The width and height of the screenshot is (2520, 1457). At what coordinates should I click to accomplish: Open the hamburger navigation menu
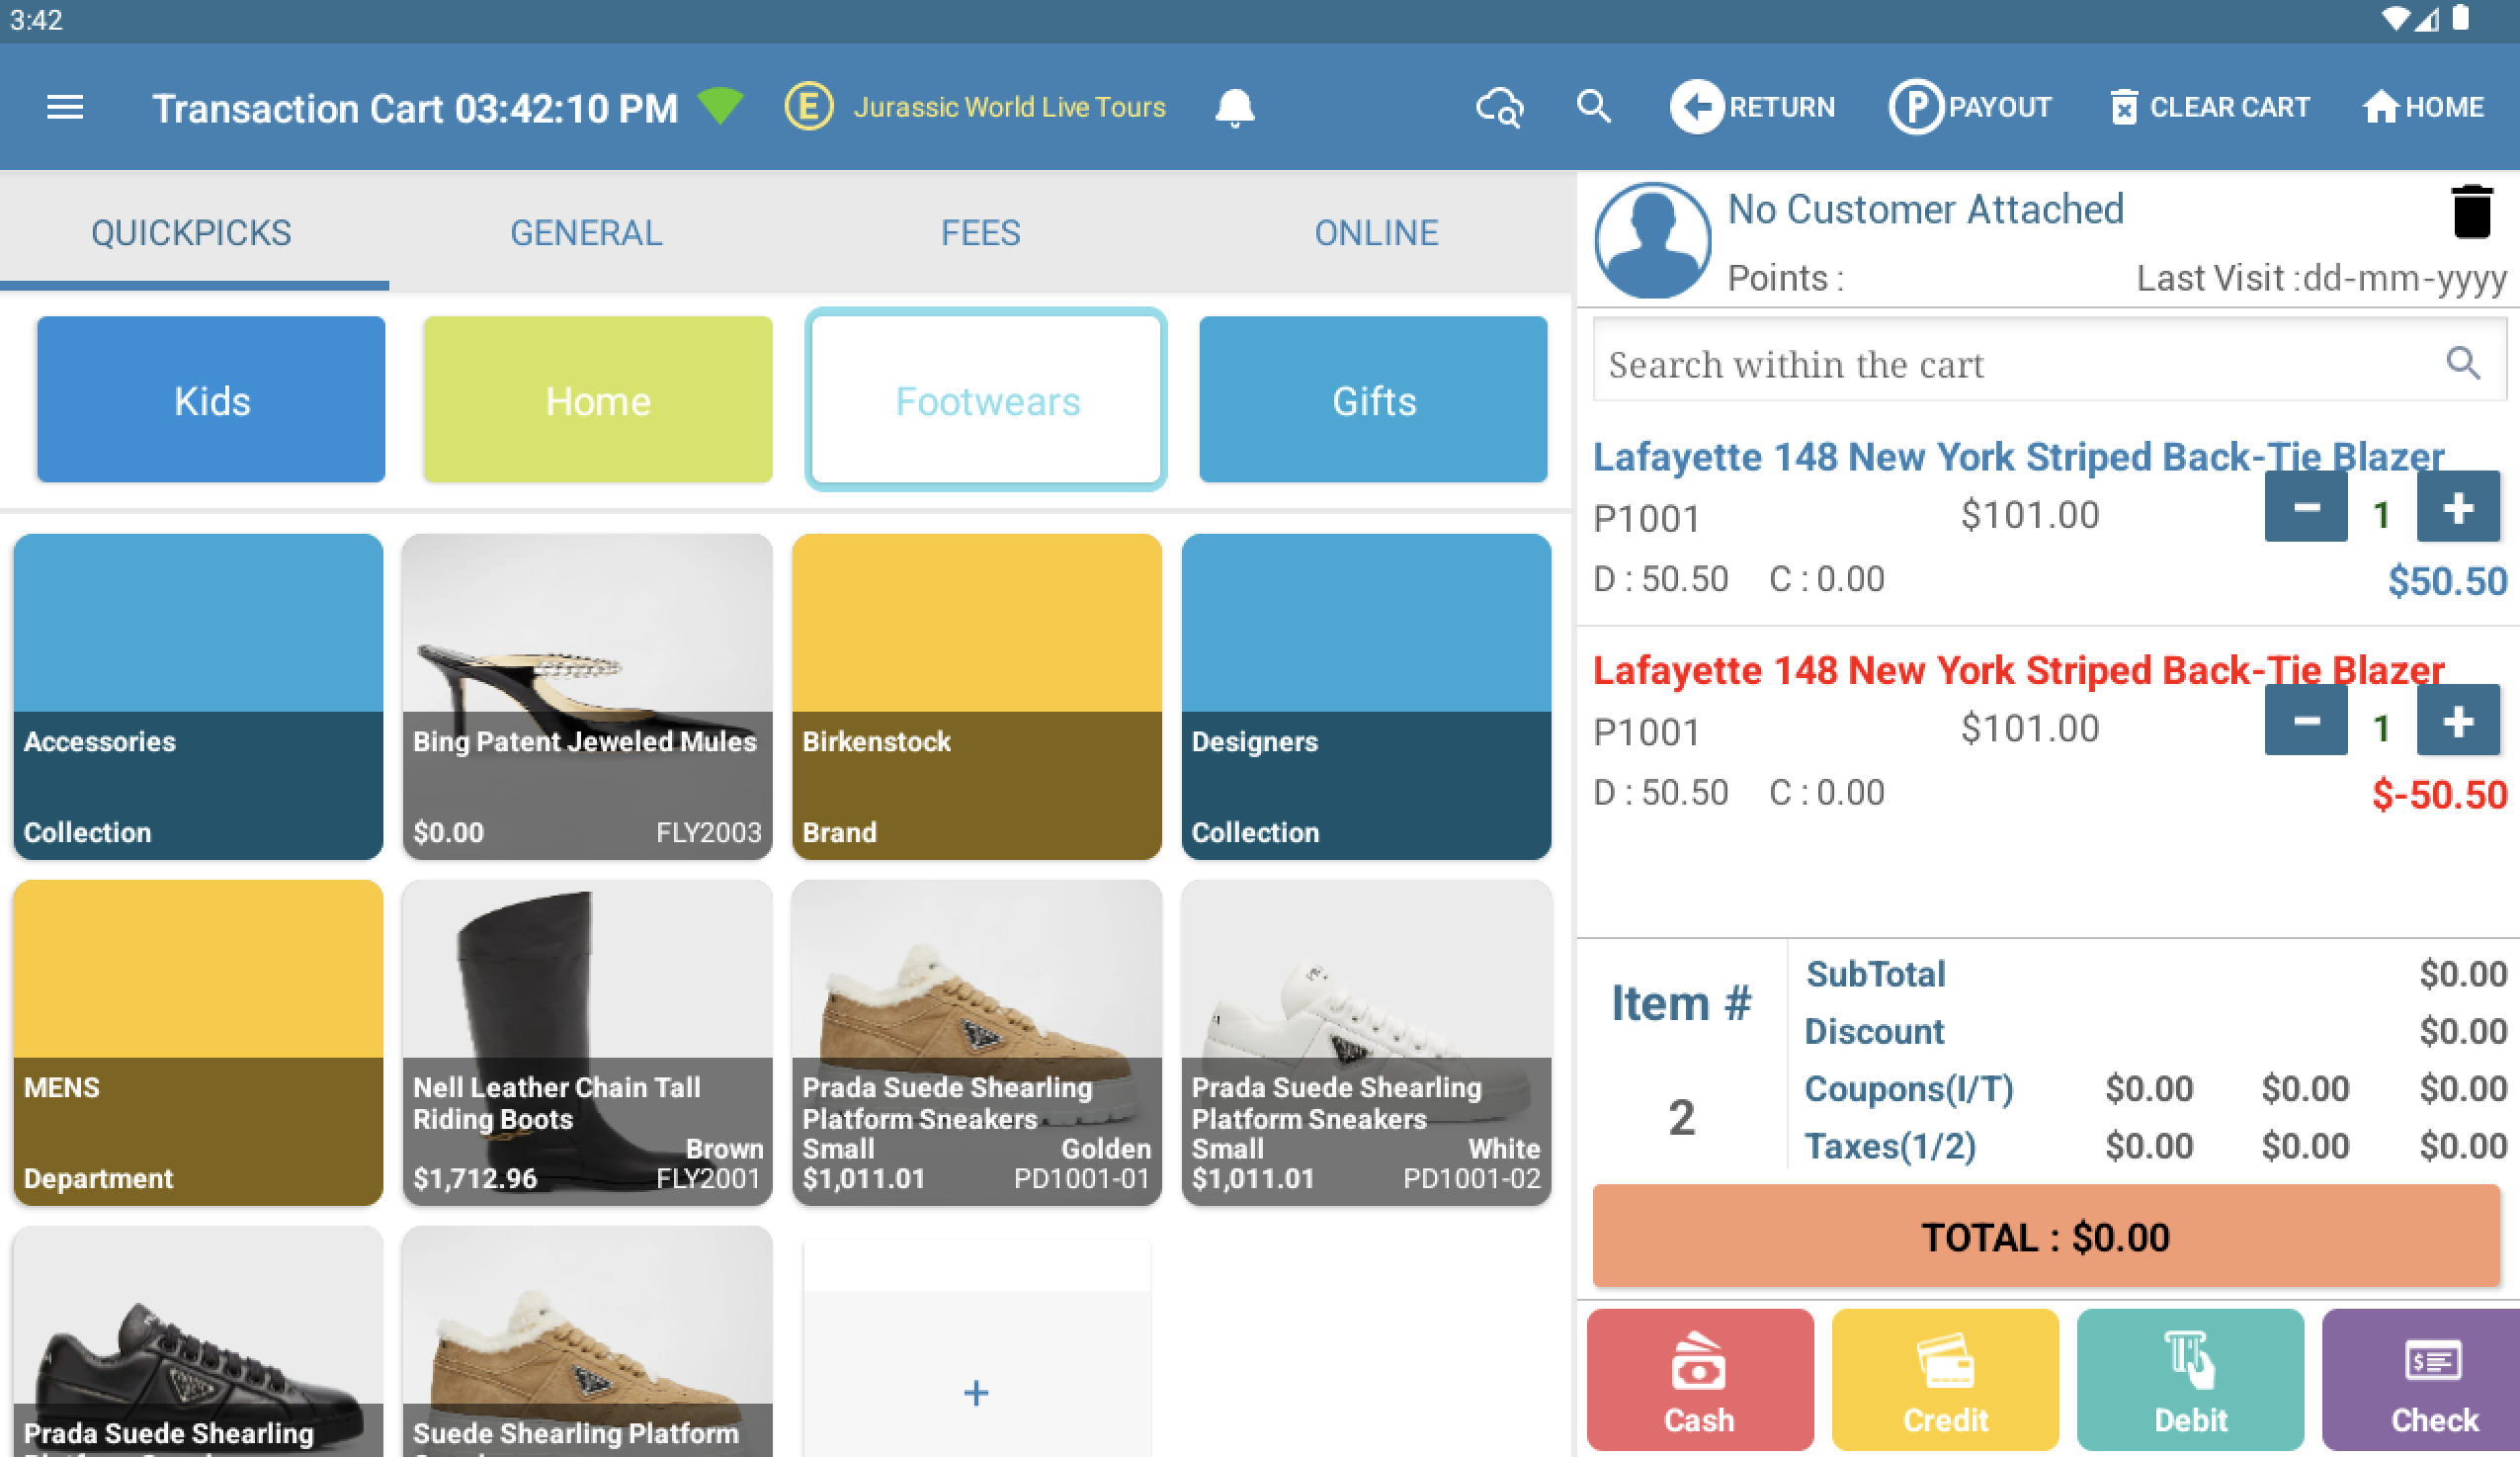point(65,107)
